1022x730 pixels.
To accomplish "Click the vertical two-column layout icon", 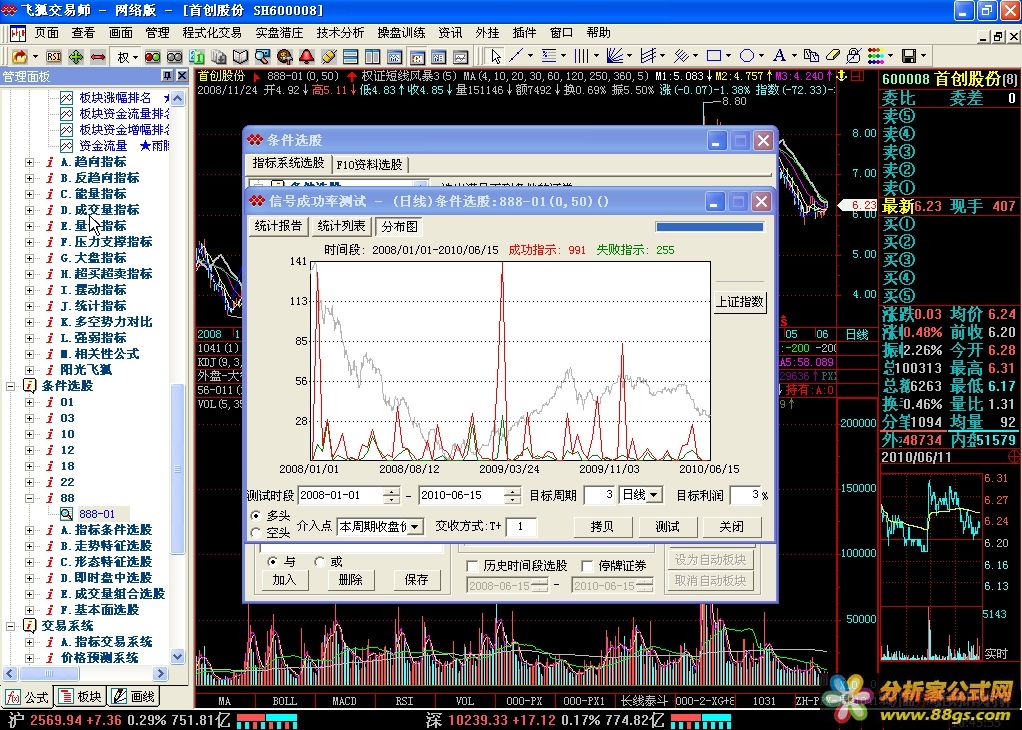I will (373, 57).
